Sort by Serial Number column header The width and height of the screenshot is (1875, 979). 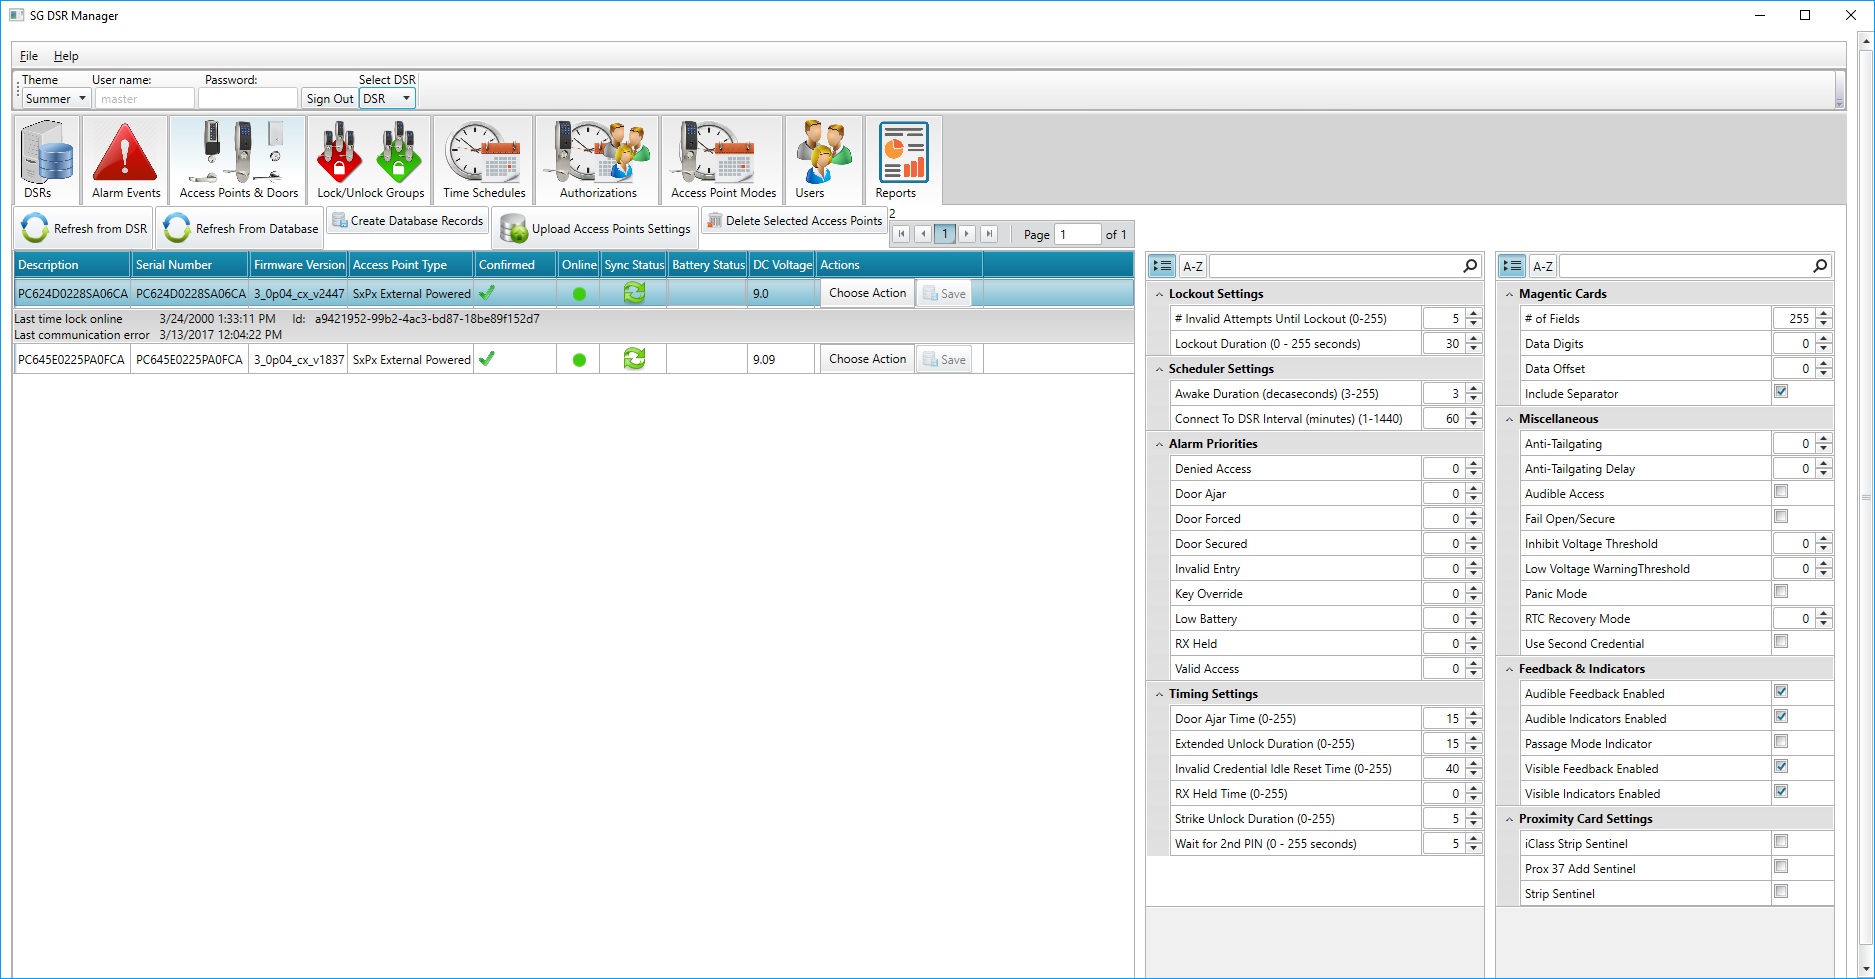pyautogui.click(x=190, y=265)
